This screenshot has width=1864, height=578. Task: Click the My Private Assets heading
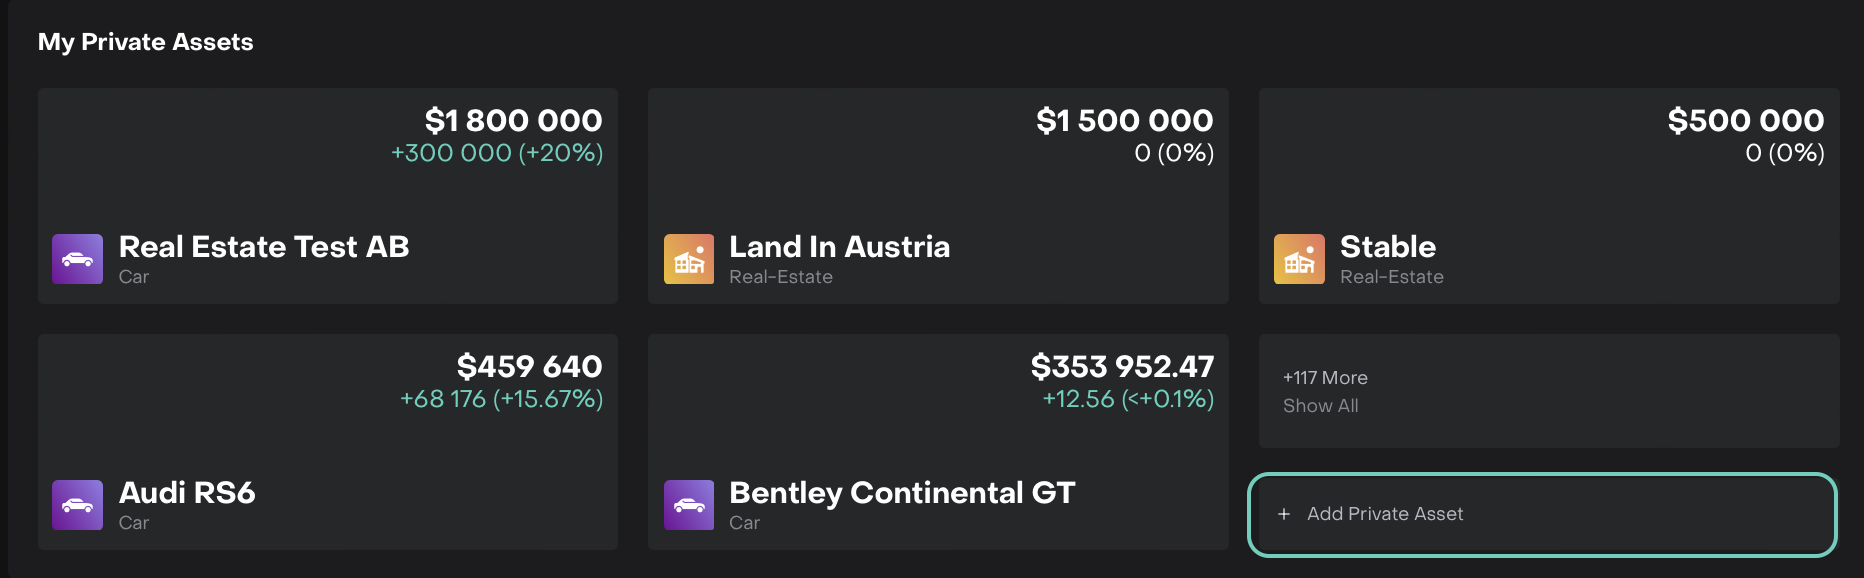coord(146,42)
